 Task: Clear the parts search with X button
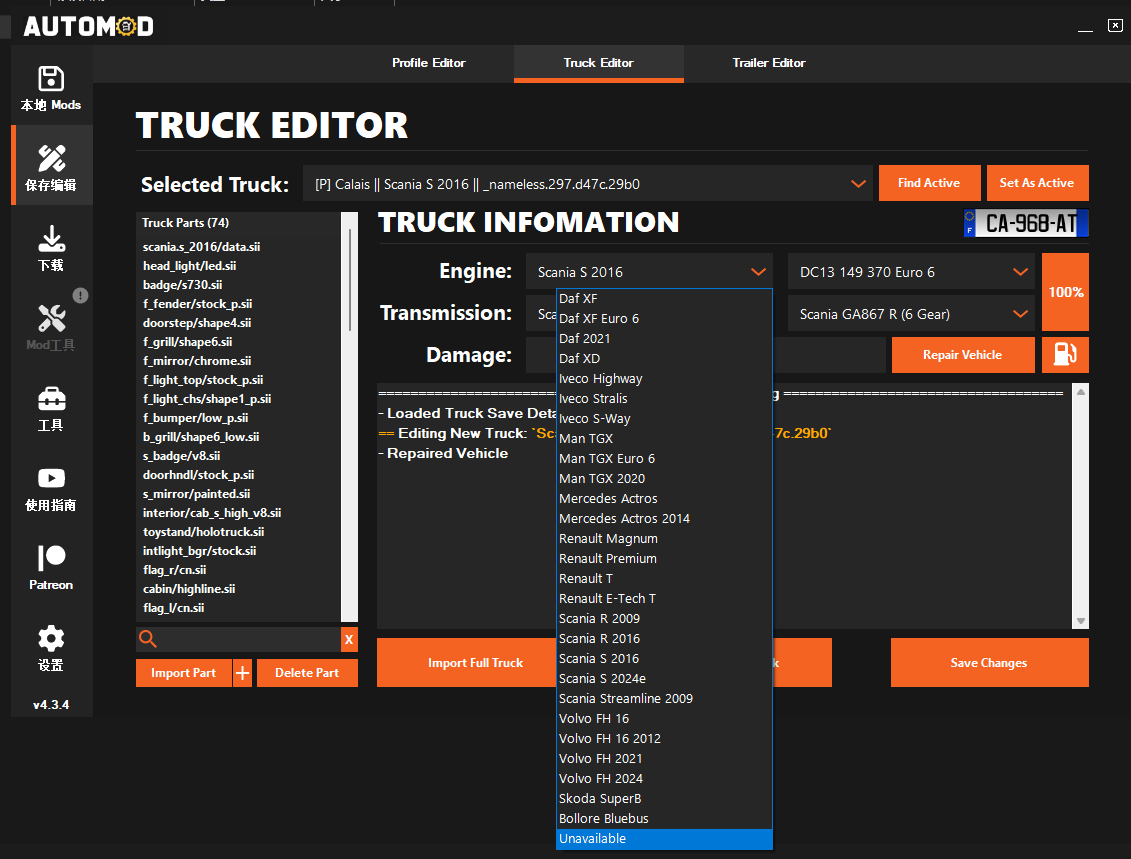tap(349, 639)
